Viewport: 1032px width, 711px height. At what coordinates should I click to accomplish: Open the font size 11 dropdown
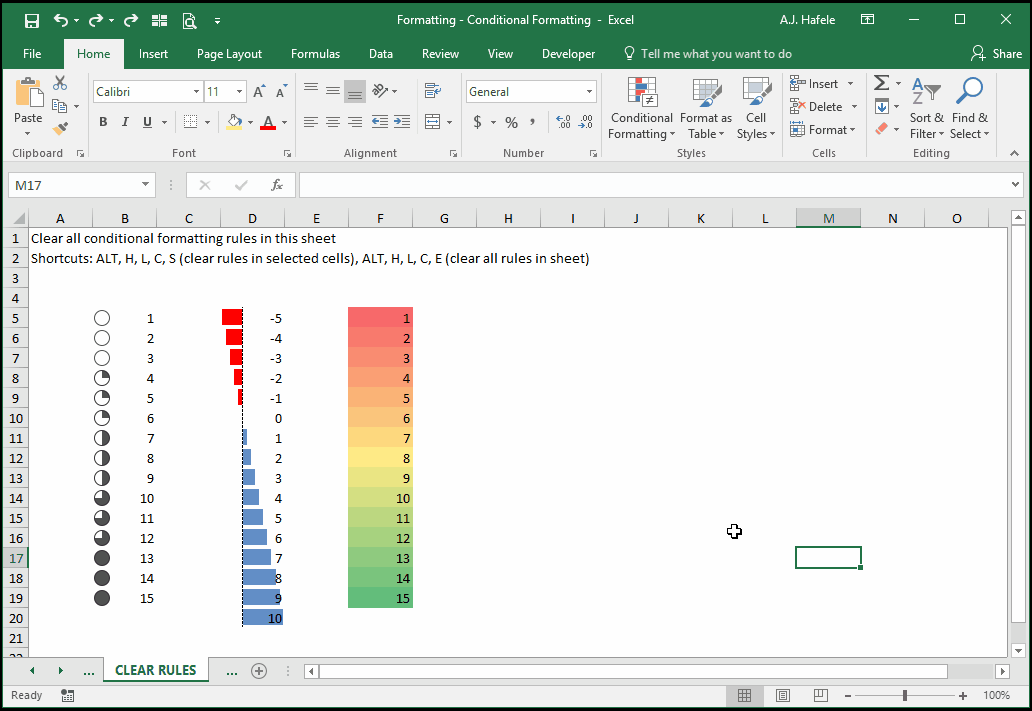pos(240,92)
